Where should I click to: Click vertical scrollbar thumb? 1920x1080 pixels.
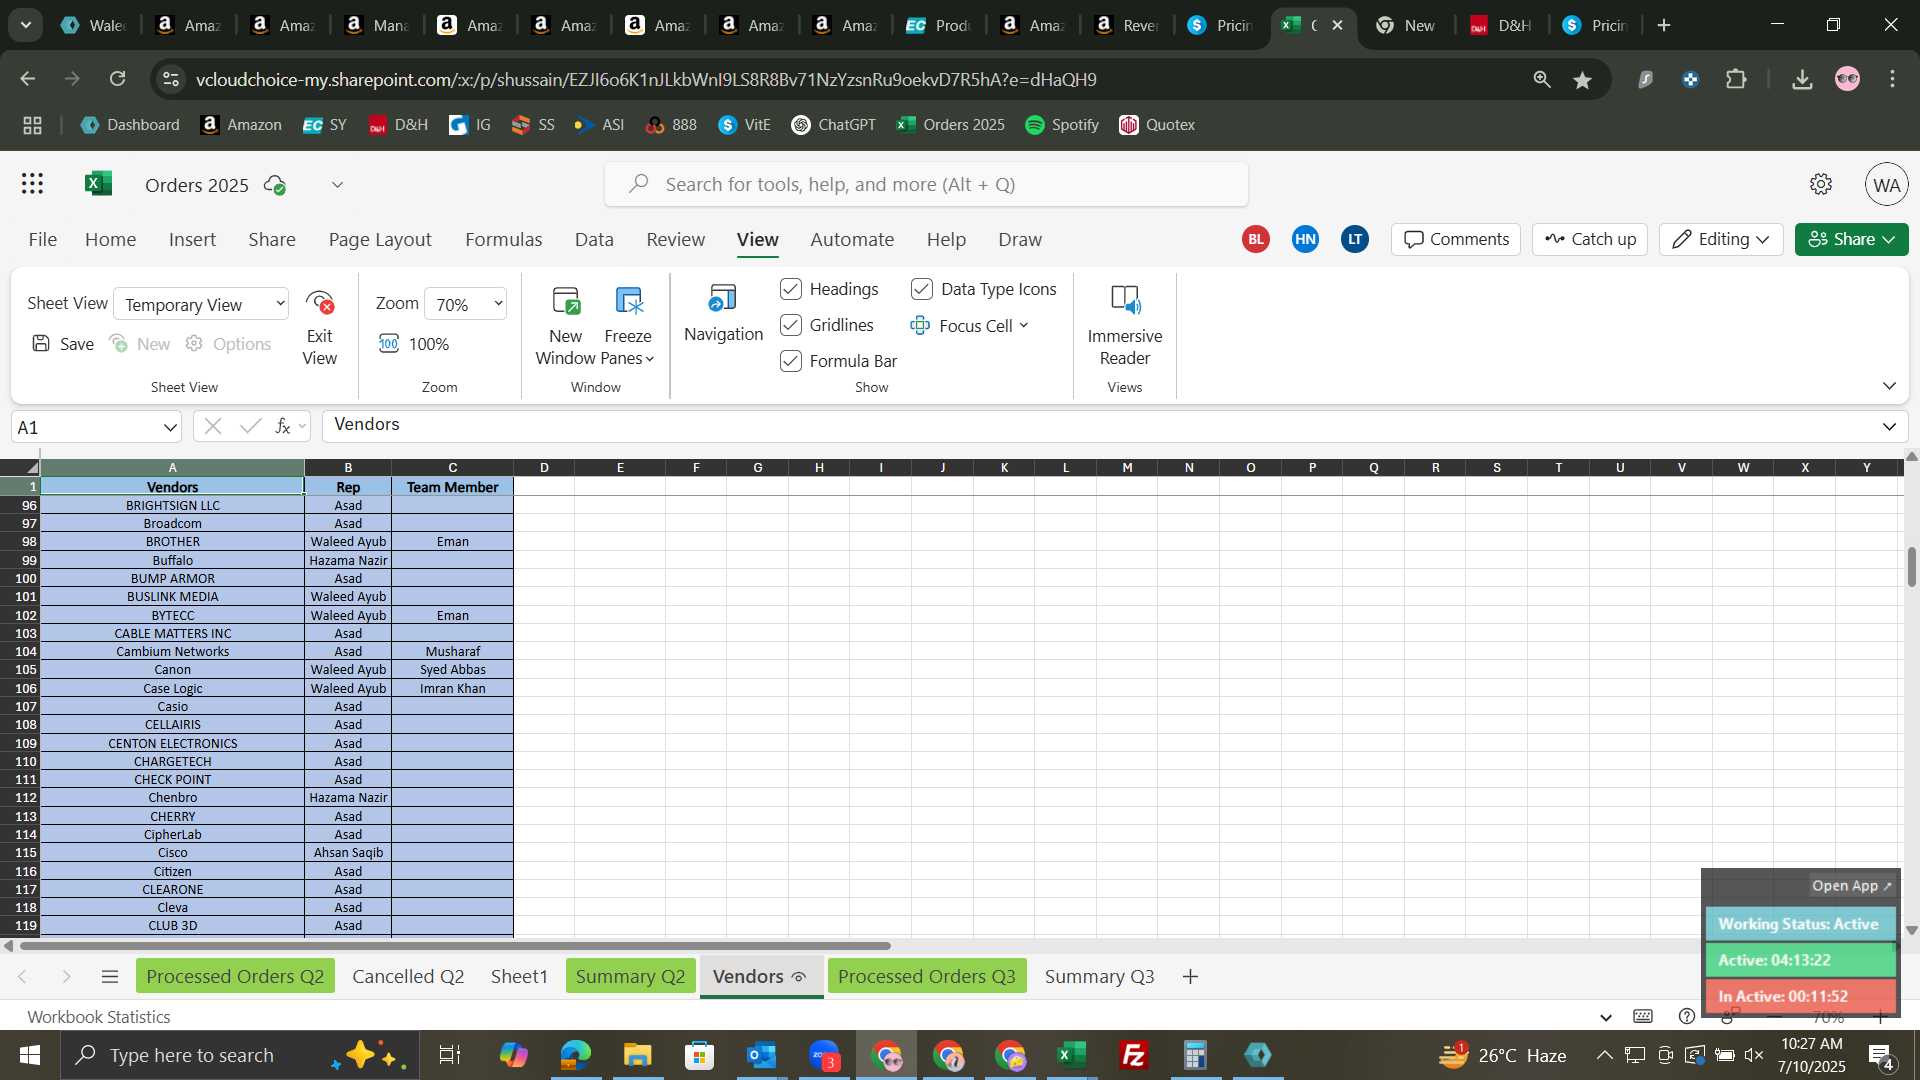[x=1911, y=567]
